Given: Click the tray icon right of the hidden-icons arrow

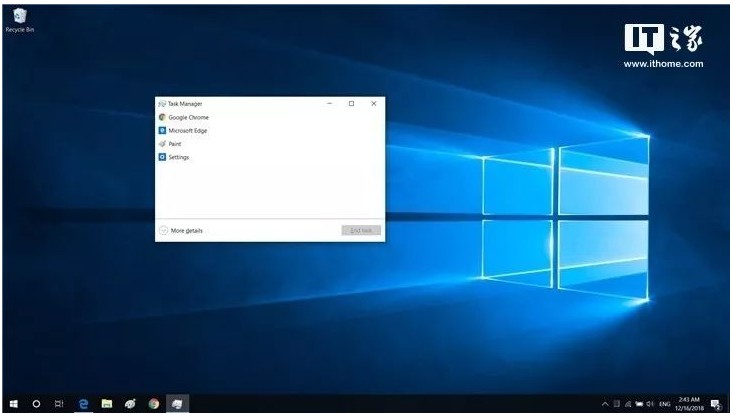Looking at the screenshot, I should (617, 404).
